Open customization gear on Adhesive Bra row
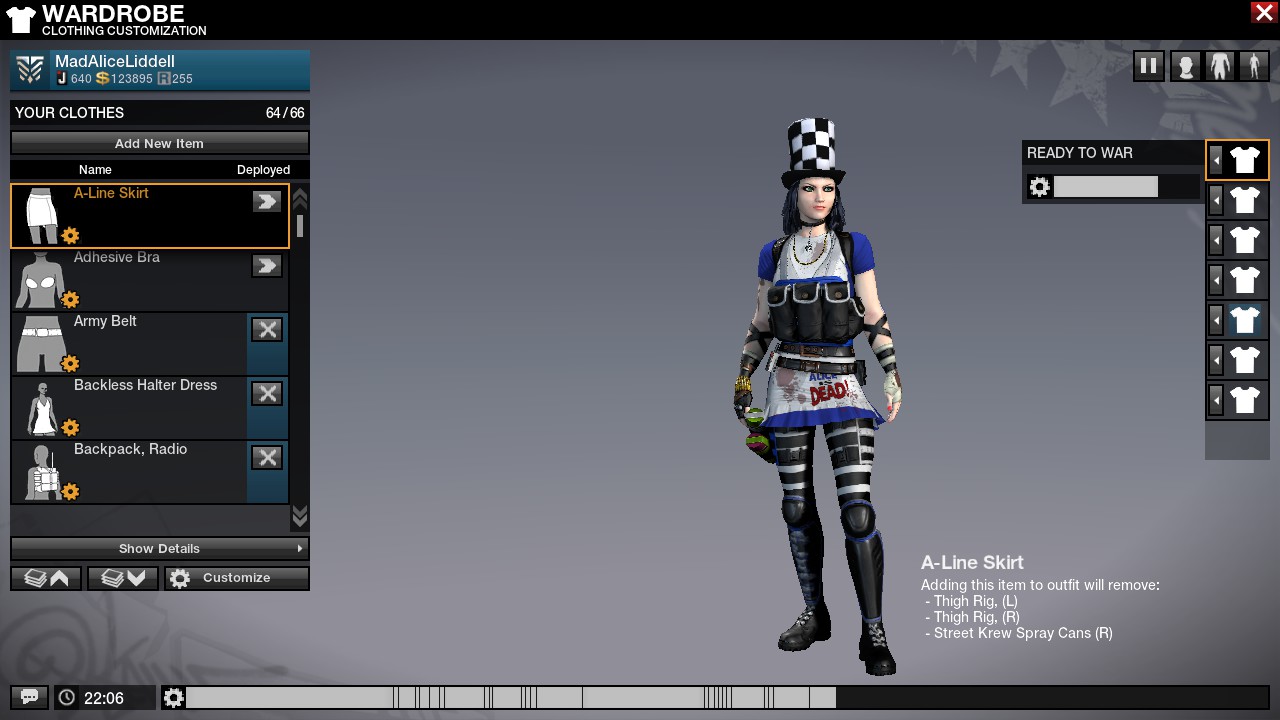The image size is (1280, 720). click(x=70, y=300)
